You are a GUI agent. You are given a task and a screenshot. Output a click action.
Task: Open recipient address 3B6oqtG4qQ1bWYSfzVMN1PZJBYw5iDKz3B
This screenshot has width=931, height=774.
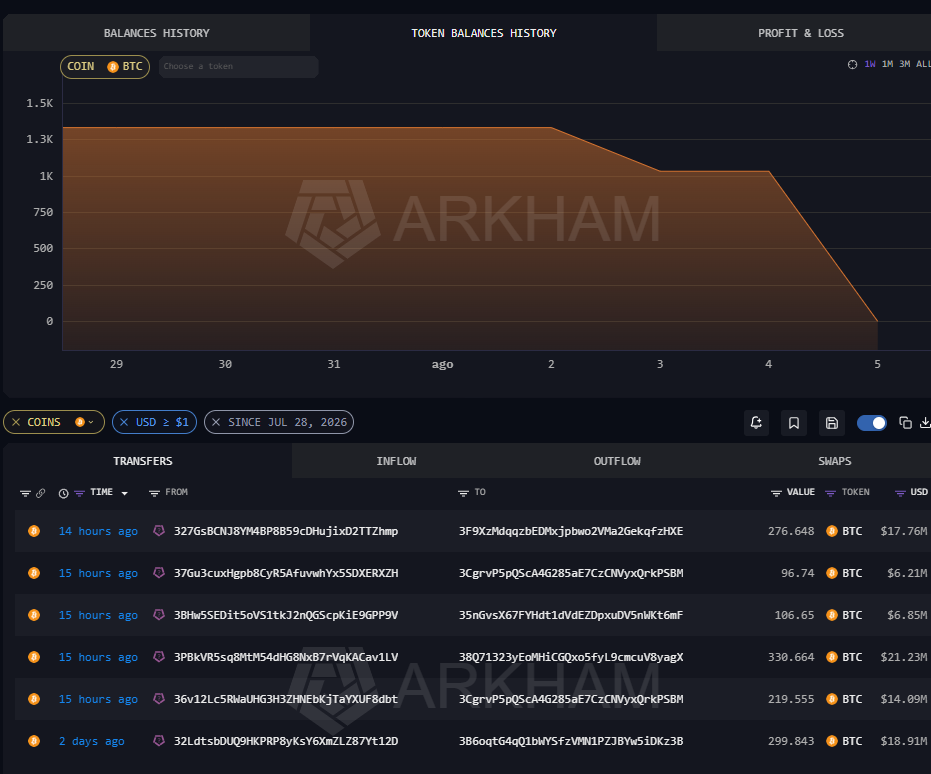(x=571, y=741)
